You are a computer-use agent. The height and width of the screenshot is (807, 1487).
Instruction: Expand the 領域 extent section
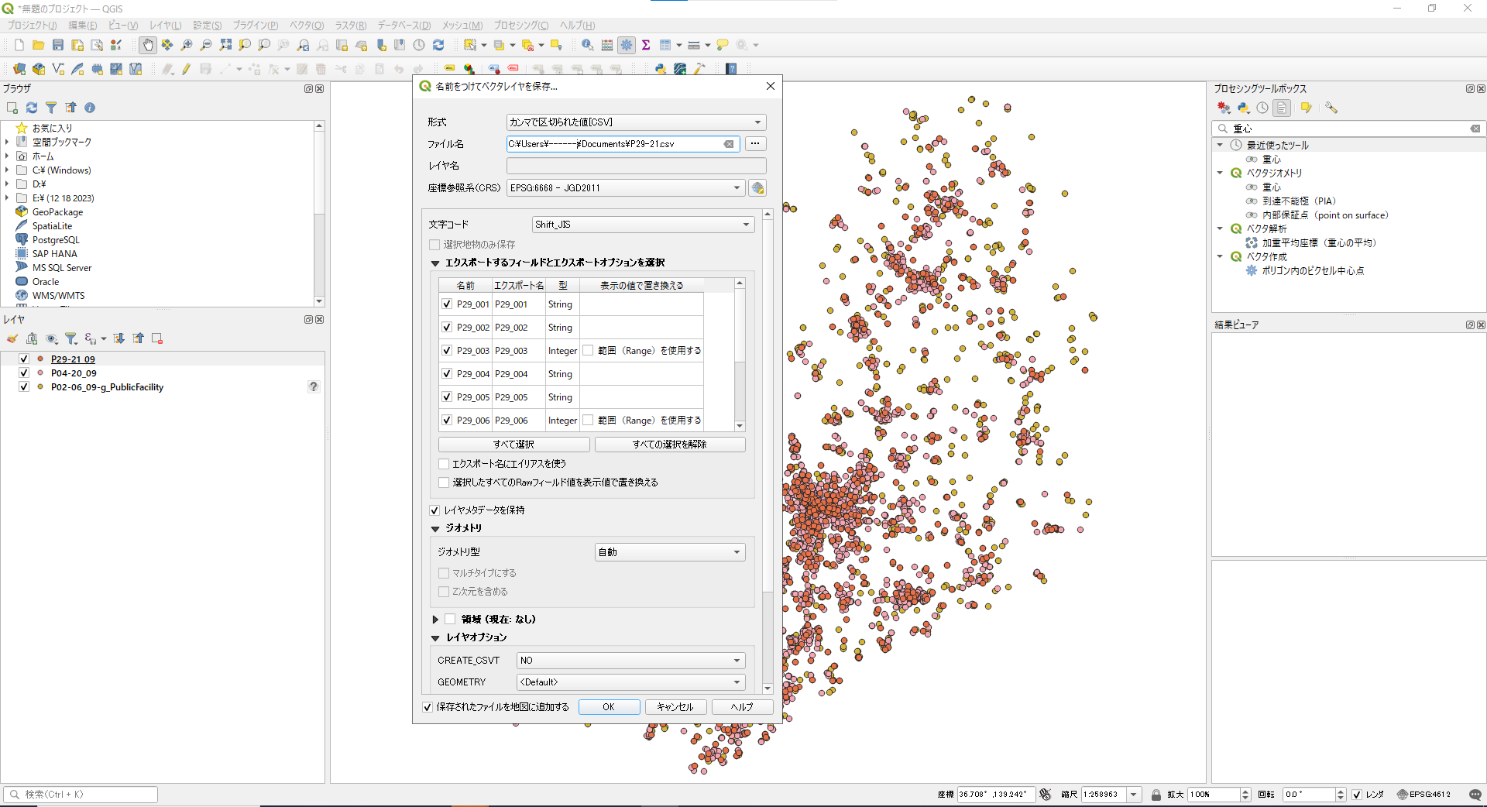(436, 619)
